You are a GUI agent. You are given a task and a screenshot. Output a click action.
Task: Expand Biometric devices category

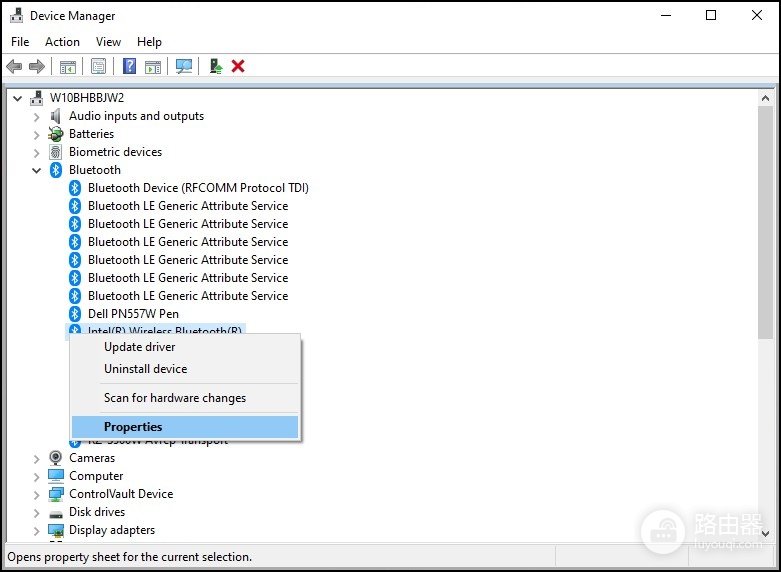[x=36, y=152]
